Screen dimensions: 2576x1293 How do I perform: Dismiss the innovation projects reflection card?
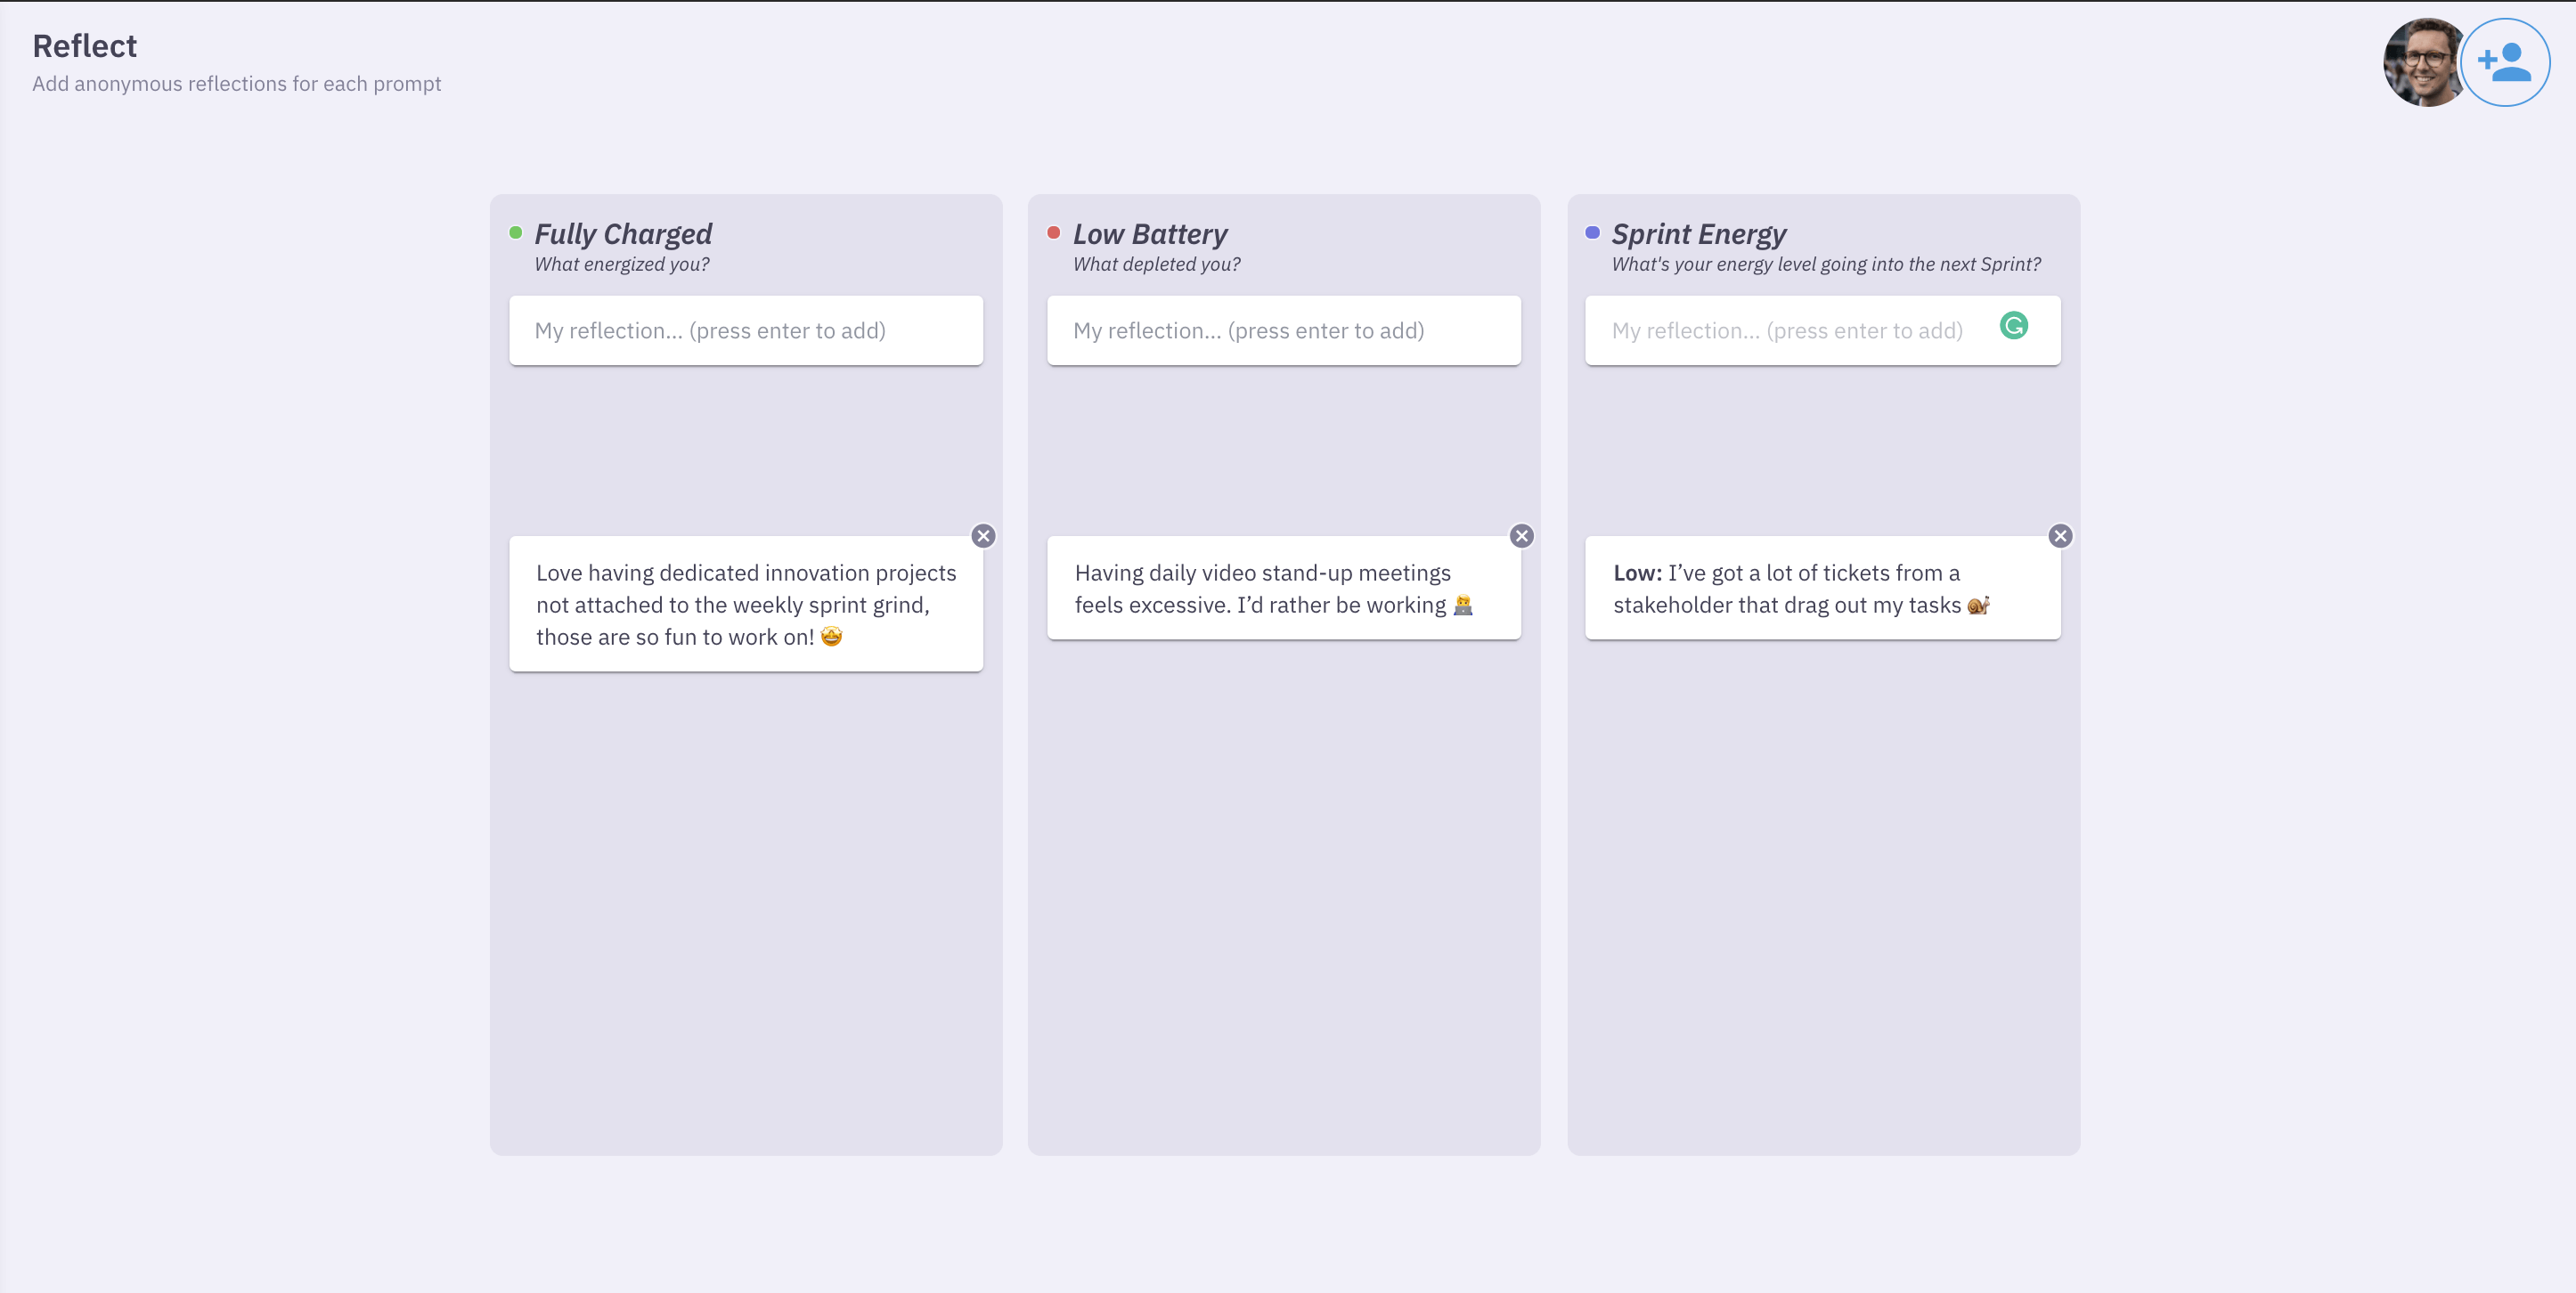click(x=984, y=535)
